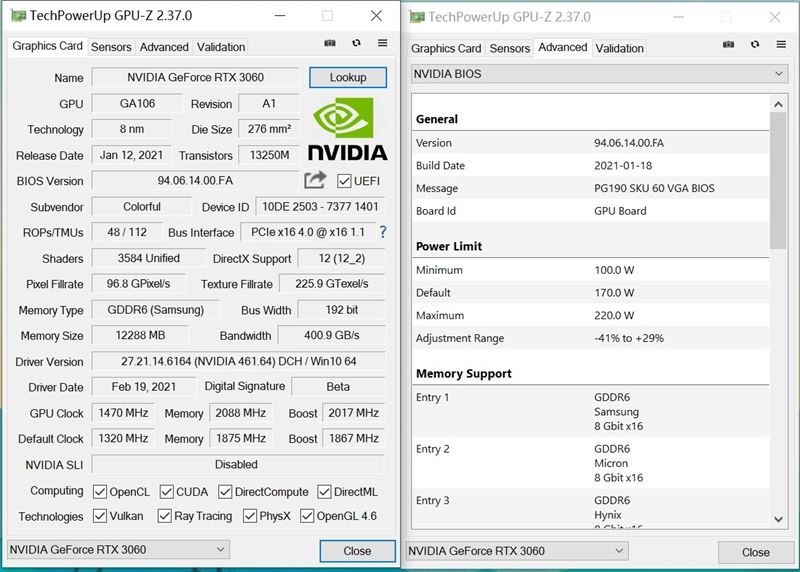Click the refresh icon in left window
The height and width of the screenshot is (572, 800).
[356, 44]
